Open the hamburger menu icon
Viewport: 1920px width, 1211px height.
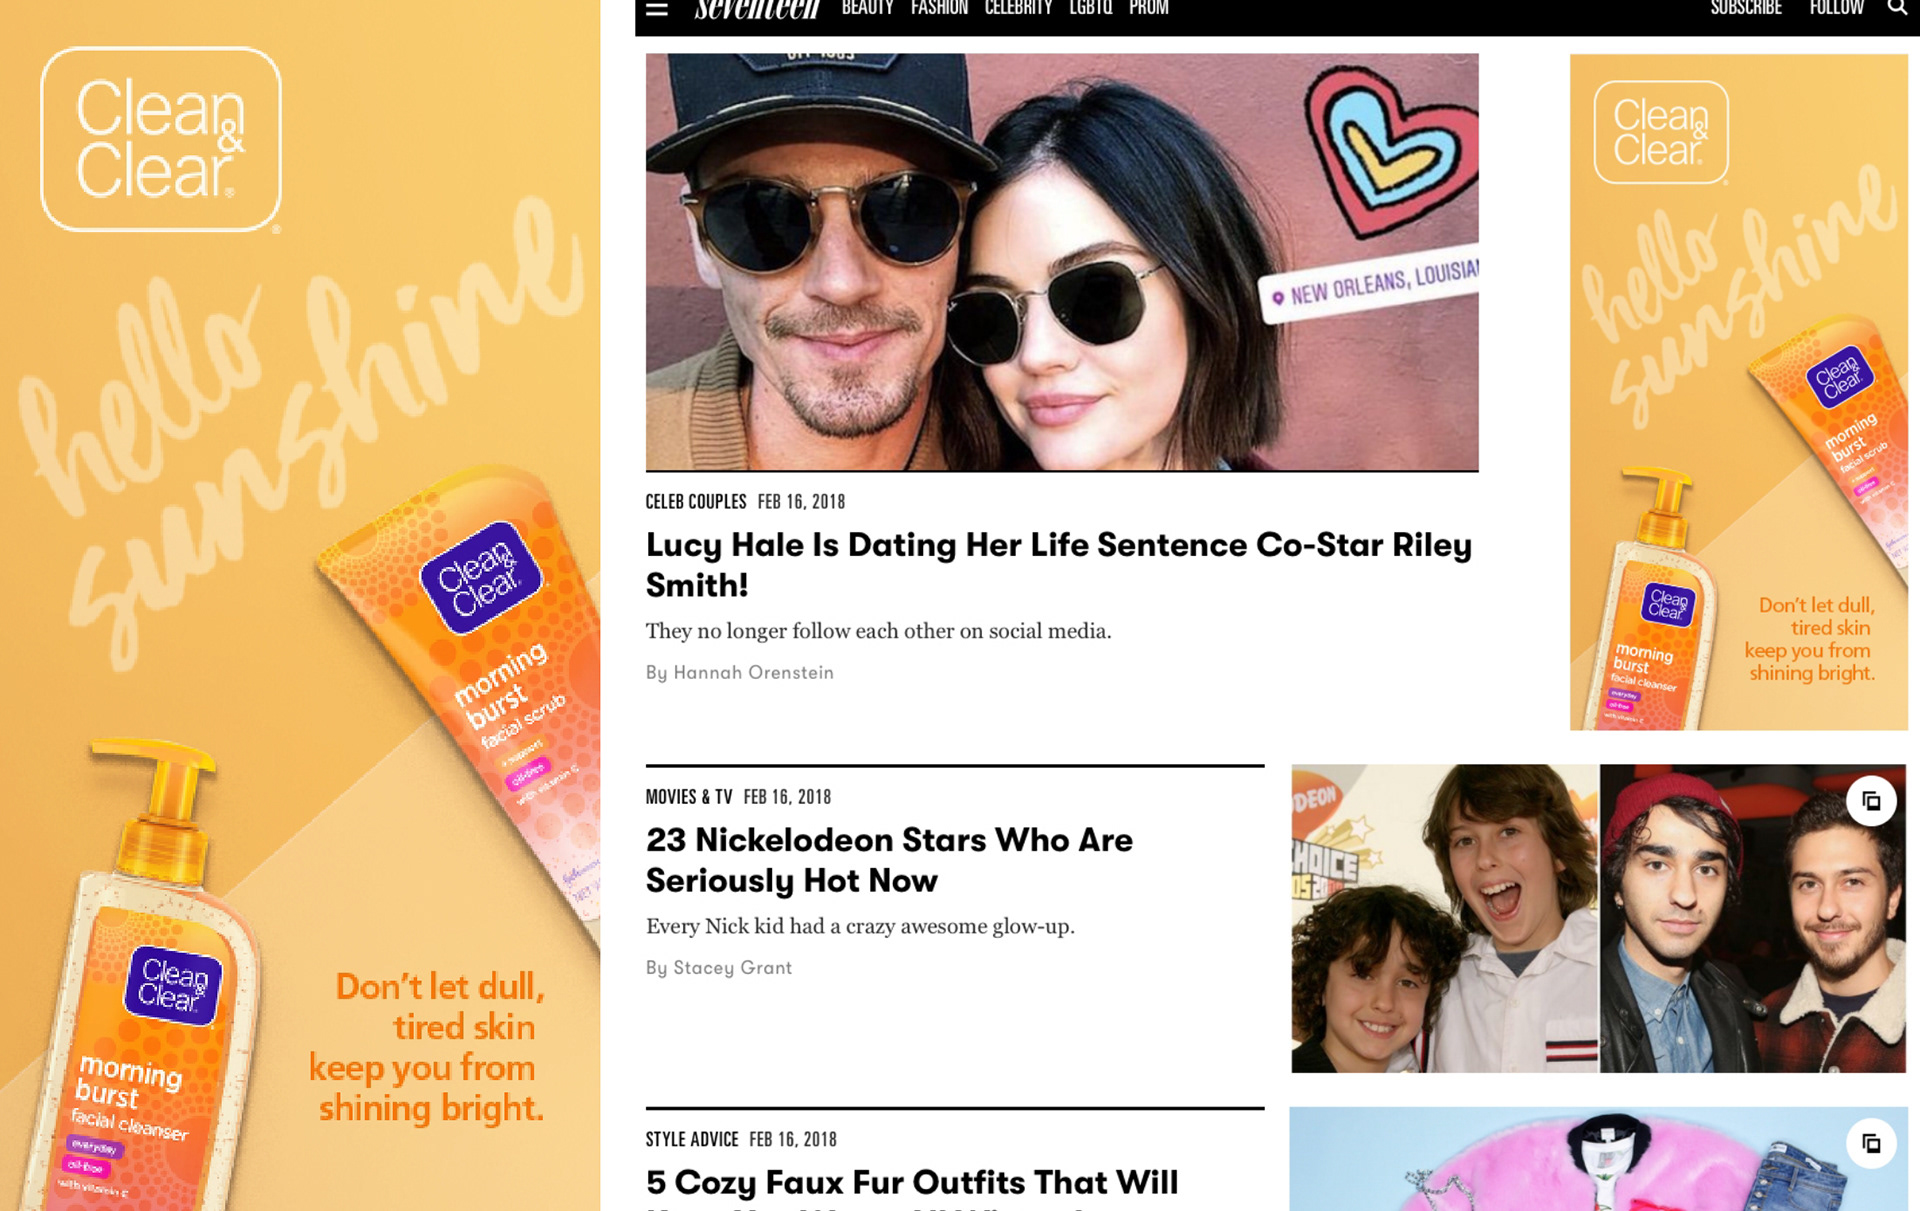tap(656, 9)
